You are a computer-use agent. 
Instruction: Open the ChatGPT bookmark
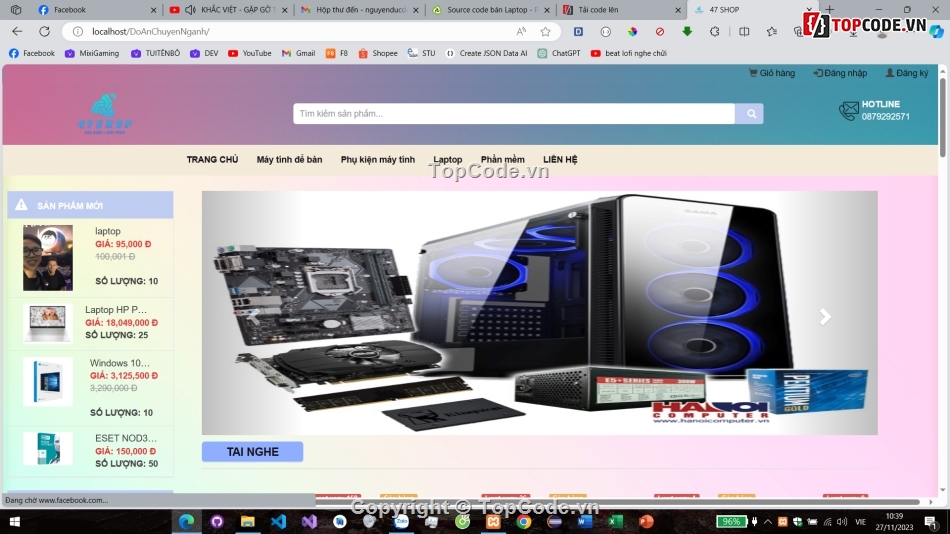559,53
